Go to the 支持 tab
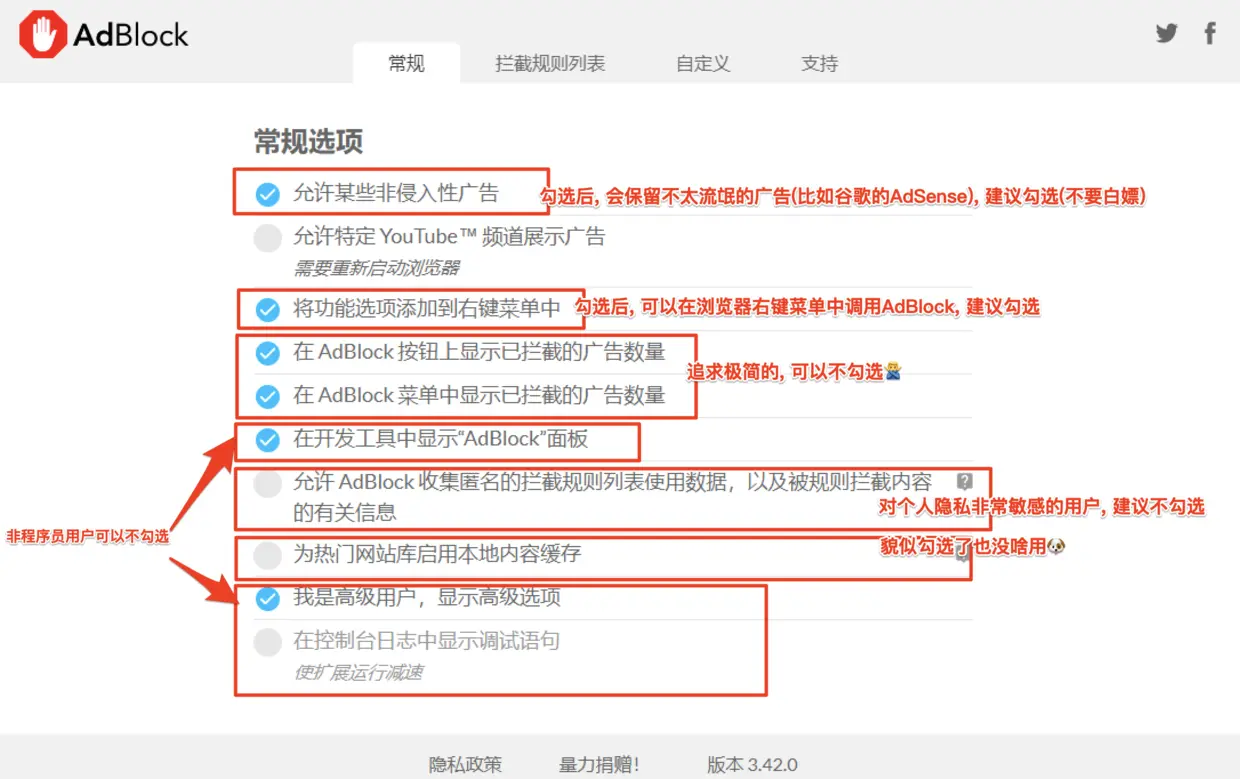Image resolution: width=1240 pixels, height=779 pixels. 819,63
